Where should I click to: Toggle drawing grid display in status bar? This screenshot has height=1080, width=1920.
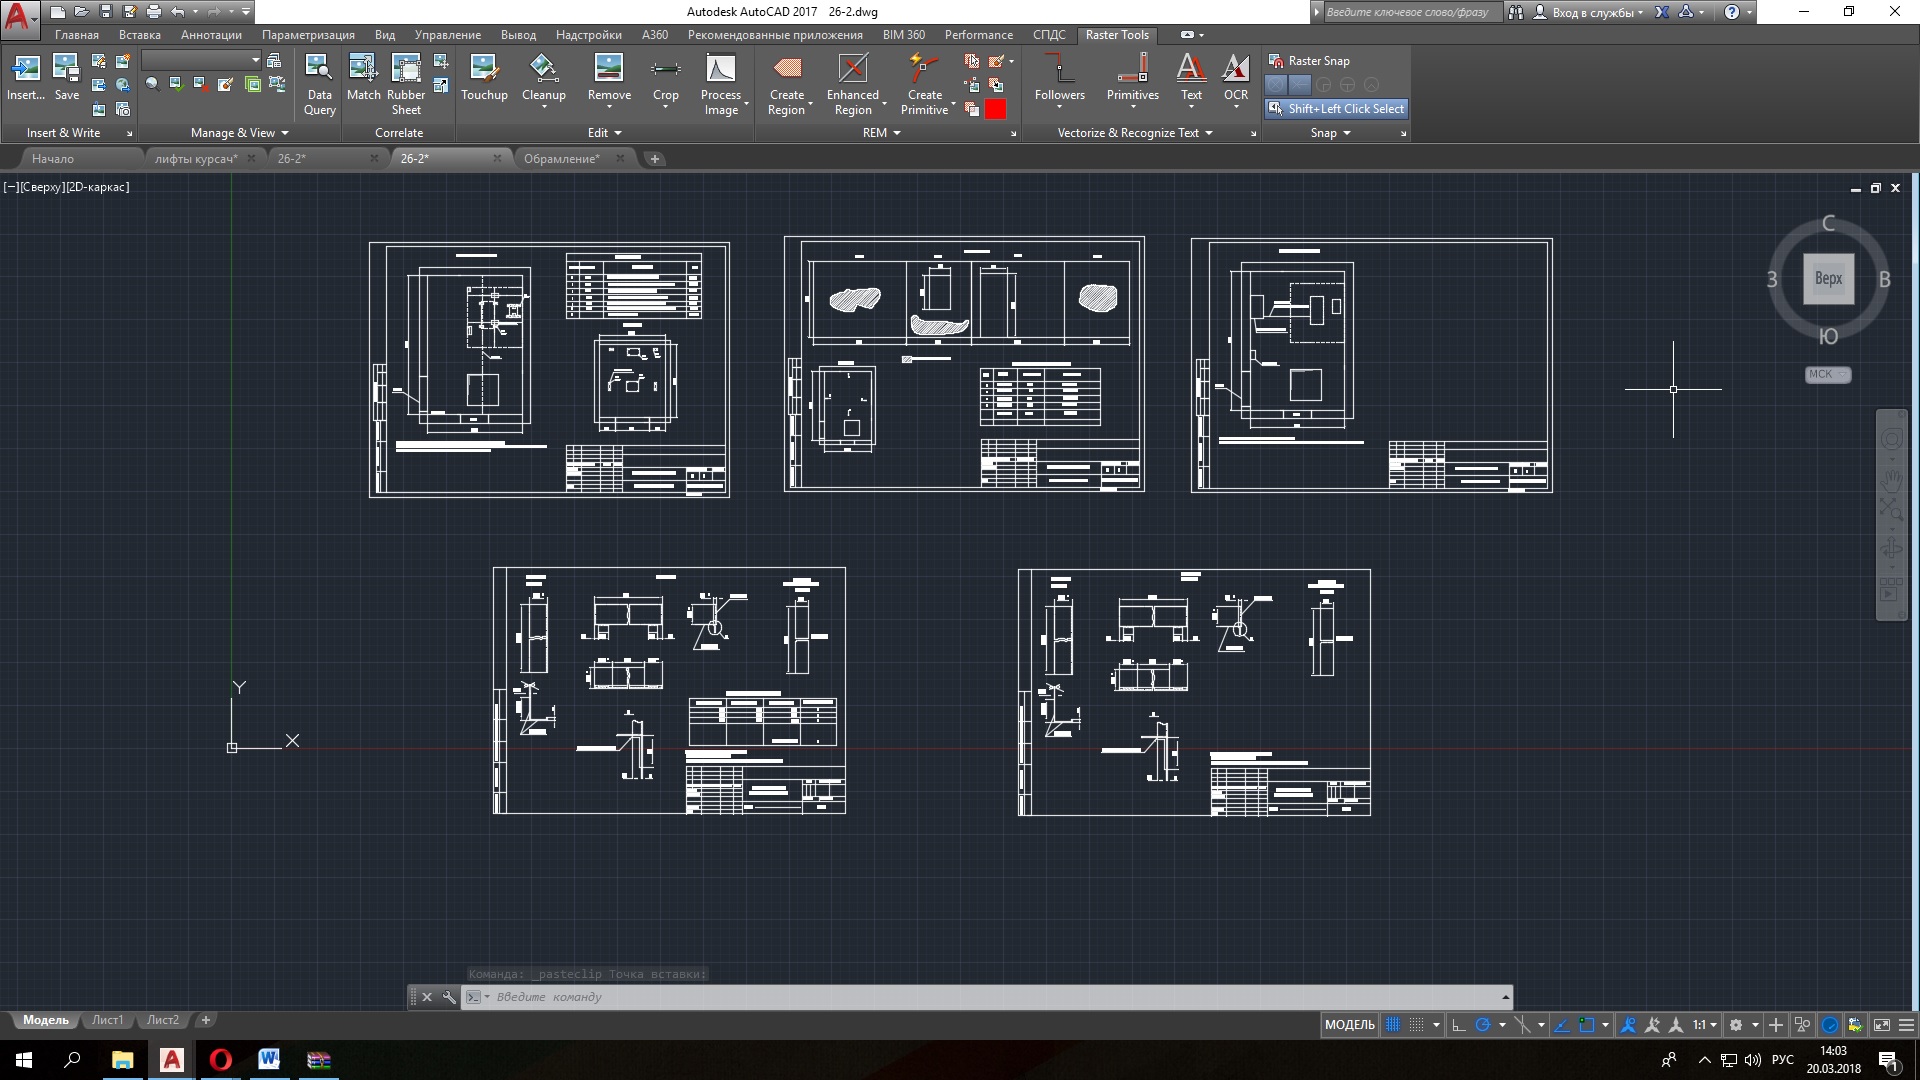point(1393,1025)
